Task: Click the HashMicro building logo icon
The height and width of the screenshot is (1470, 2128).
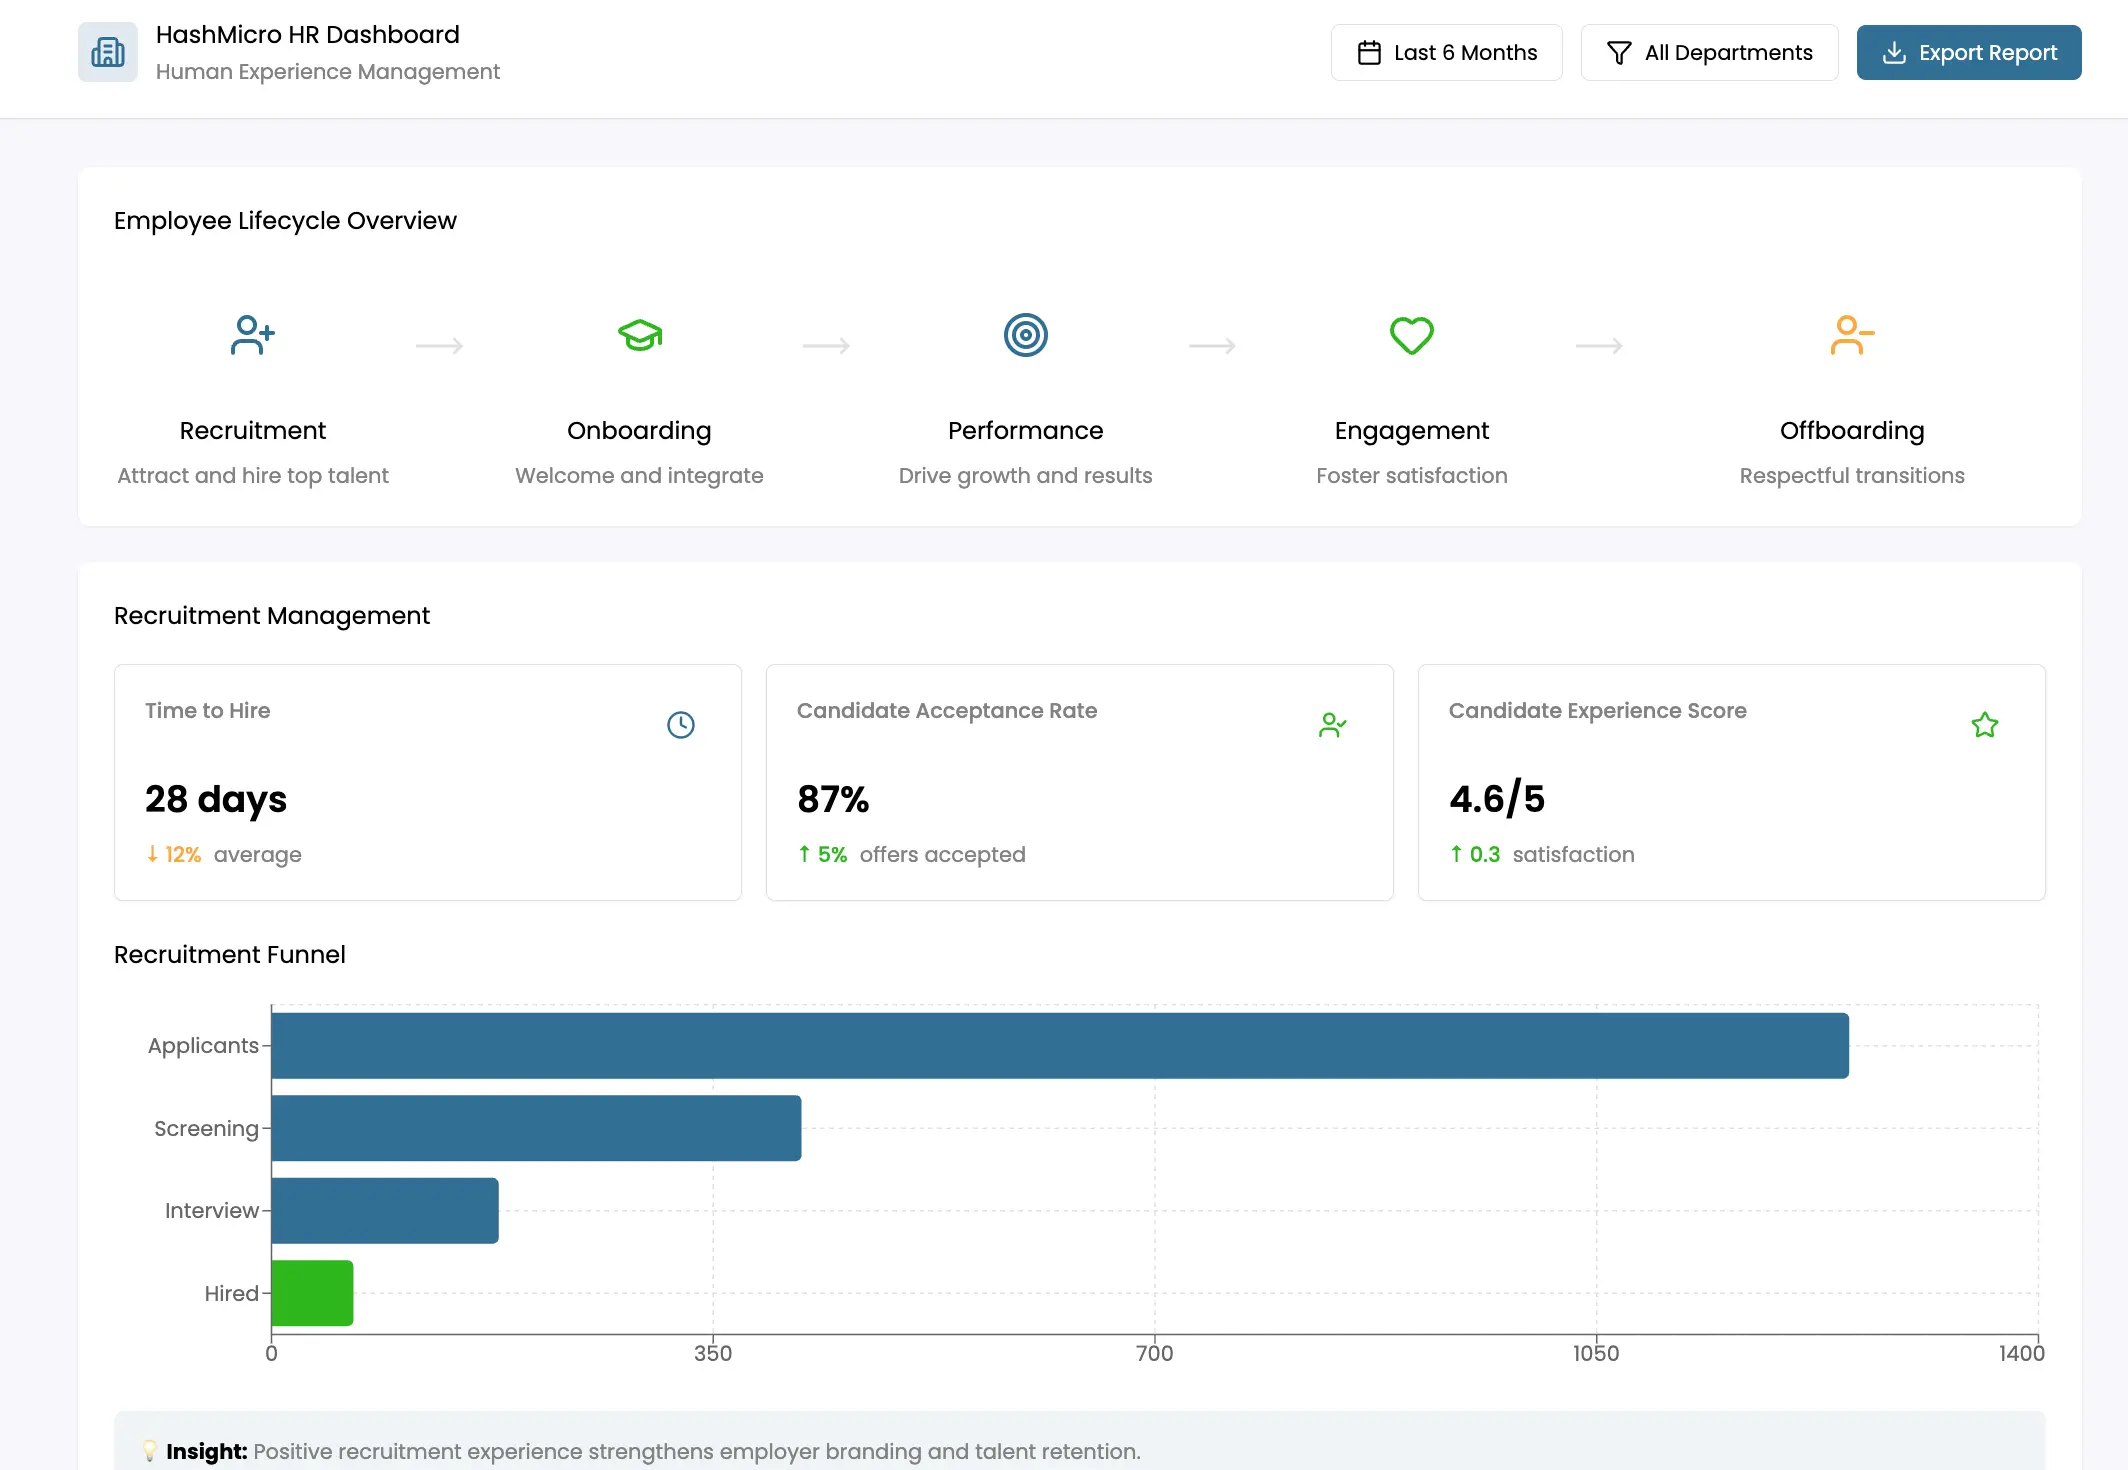Action: tap(106, 51)
